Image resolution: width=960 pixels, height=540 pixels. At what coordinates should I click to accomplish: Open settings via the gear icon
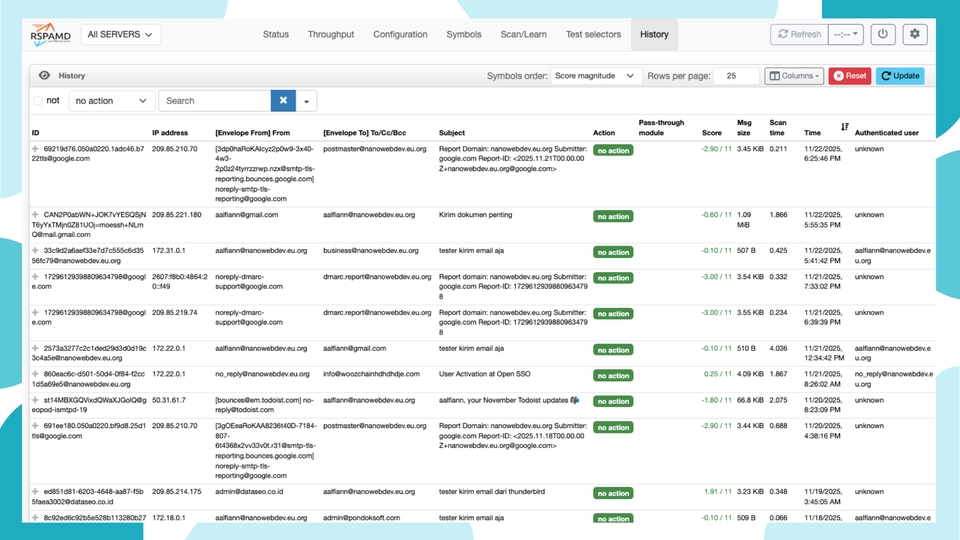(x=915, y=34)
